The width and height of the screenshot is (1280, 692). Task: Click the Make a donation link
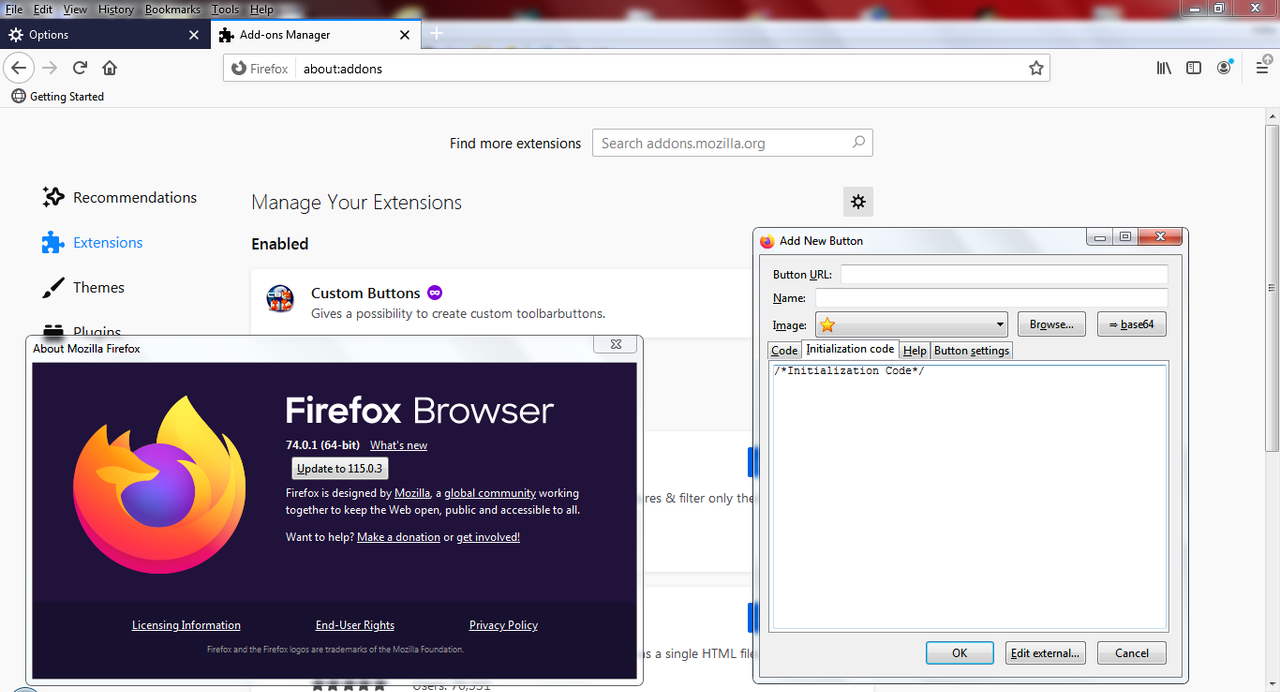pyautogui.click(x=398, y=537)
